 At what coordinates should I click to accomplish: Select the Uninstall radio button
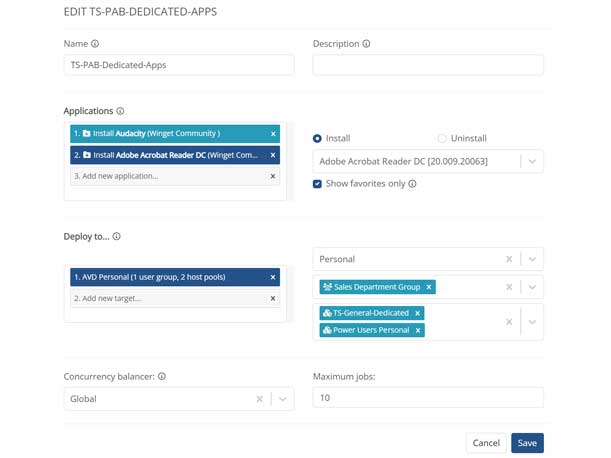[442, 139]
